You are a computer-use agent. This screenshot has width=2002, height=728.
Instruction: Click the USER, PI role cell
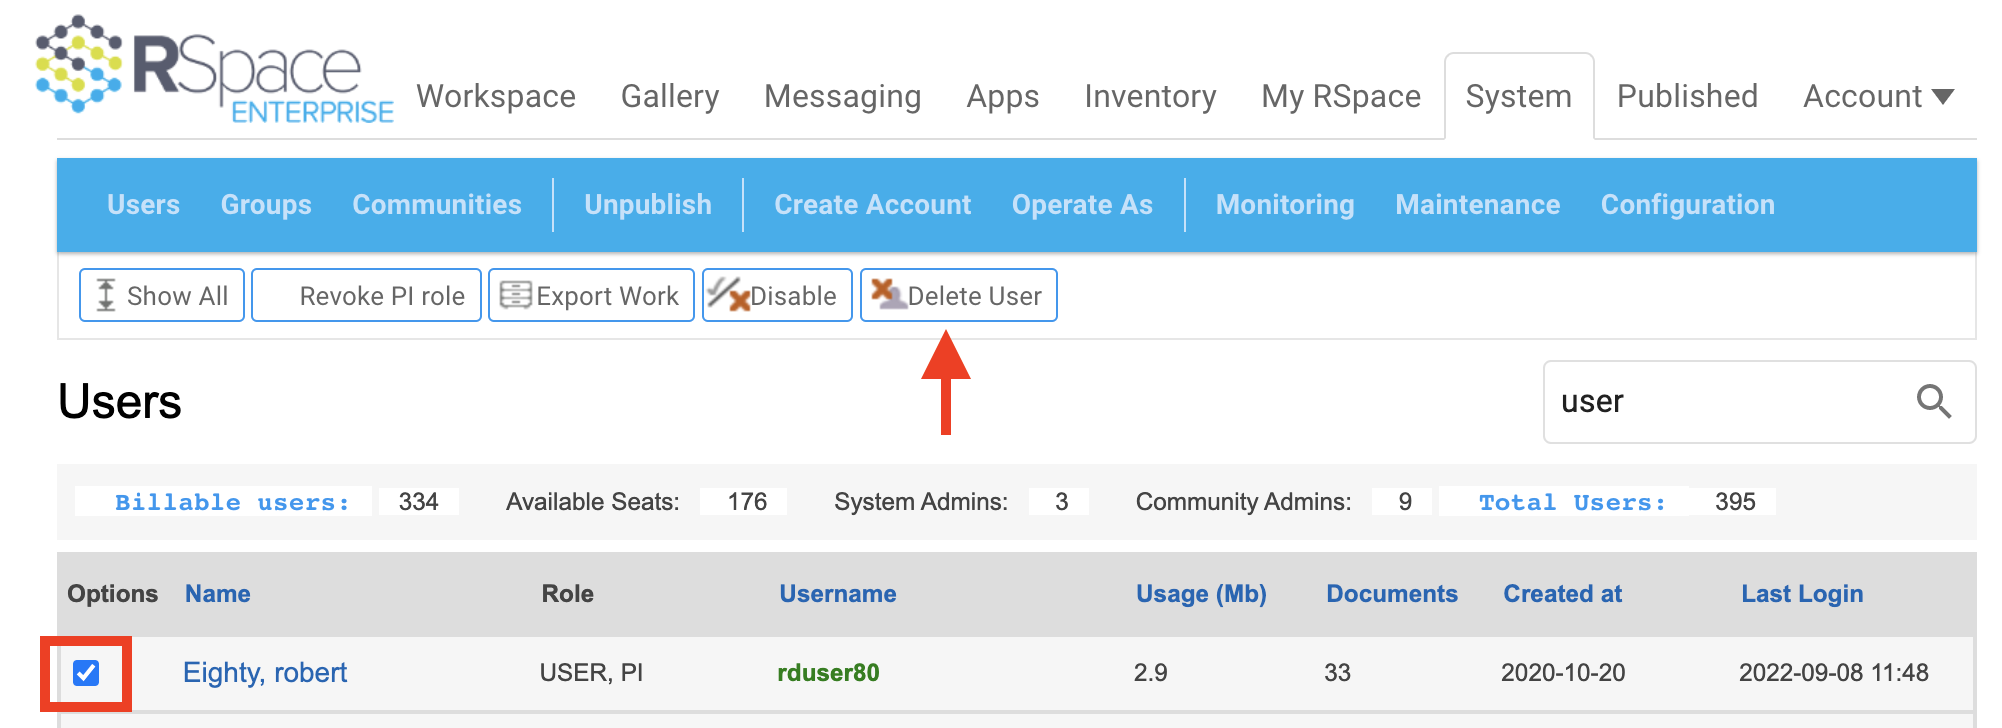pos(591,673)
